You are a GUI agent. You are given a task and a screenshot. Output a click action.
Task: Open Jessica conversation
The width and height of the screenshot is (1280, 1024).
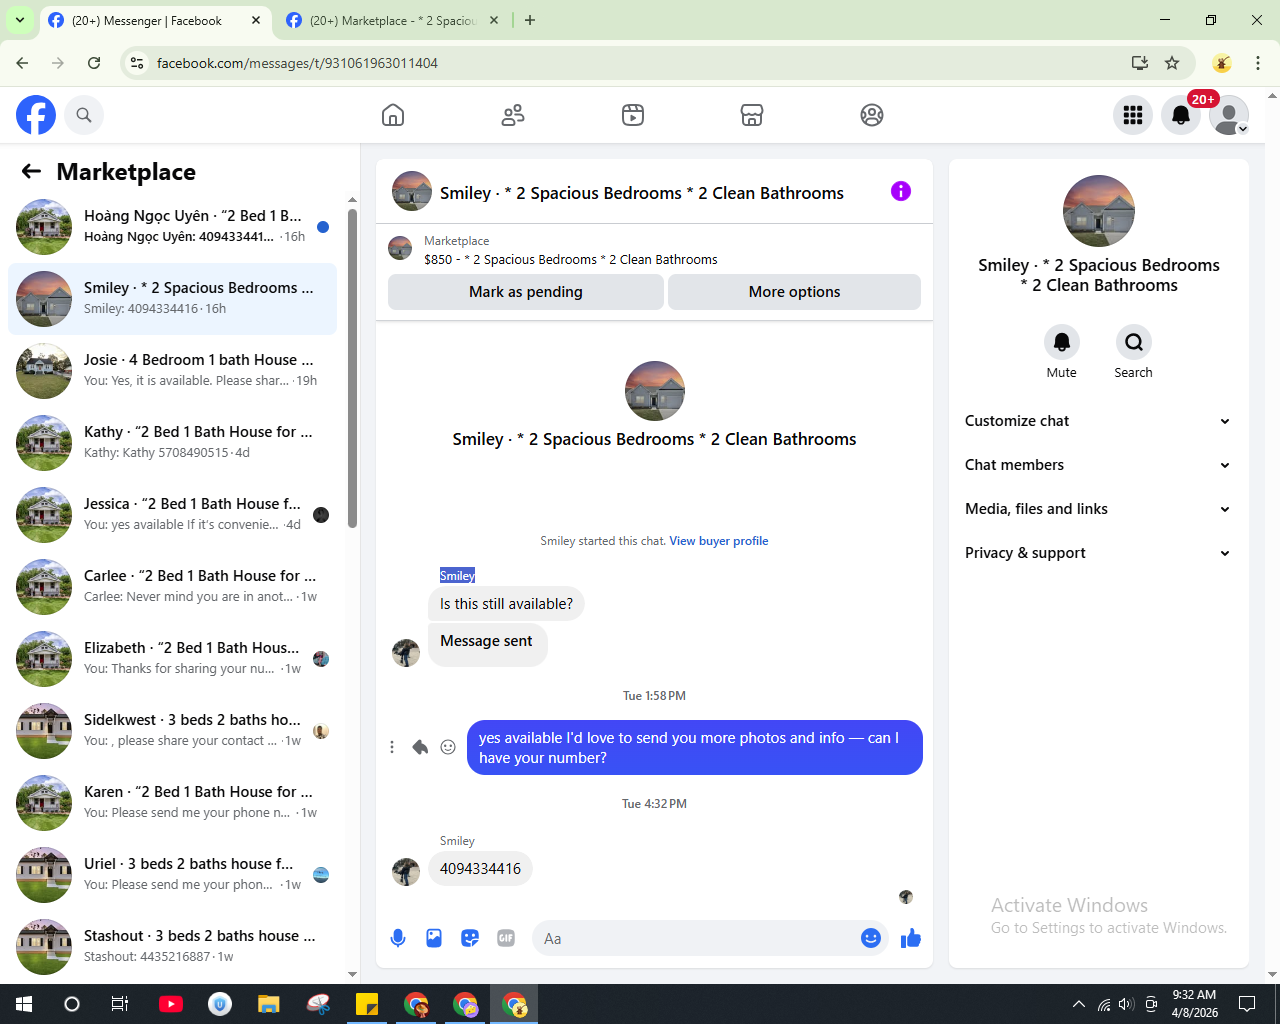pos(173,515)
